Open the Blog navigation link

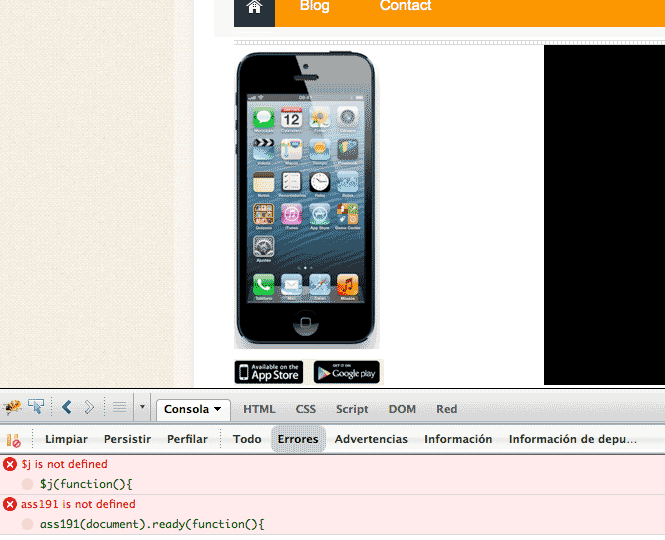(314, 6)
